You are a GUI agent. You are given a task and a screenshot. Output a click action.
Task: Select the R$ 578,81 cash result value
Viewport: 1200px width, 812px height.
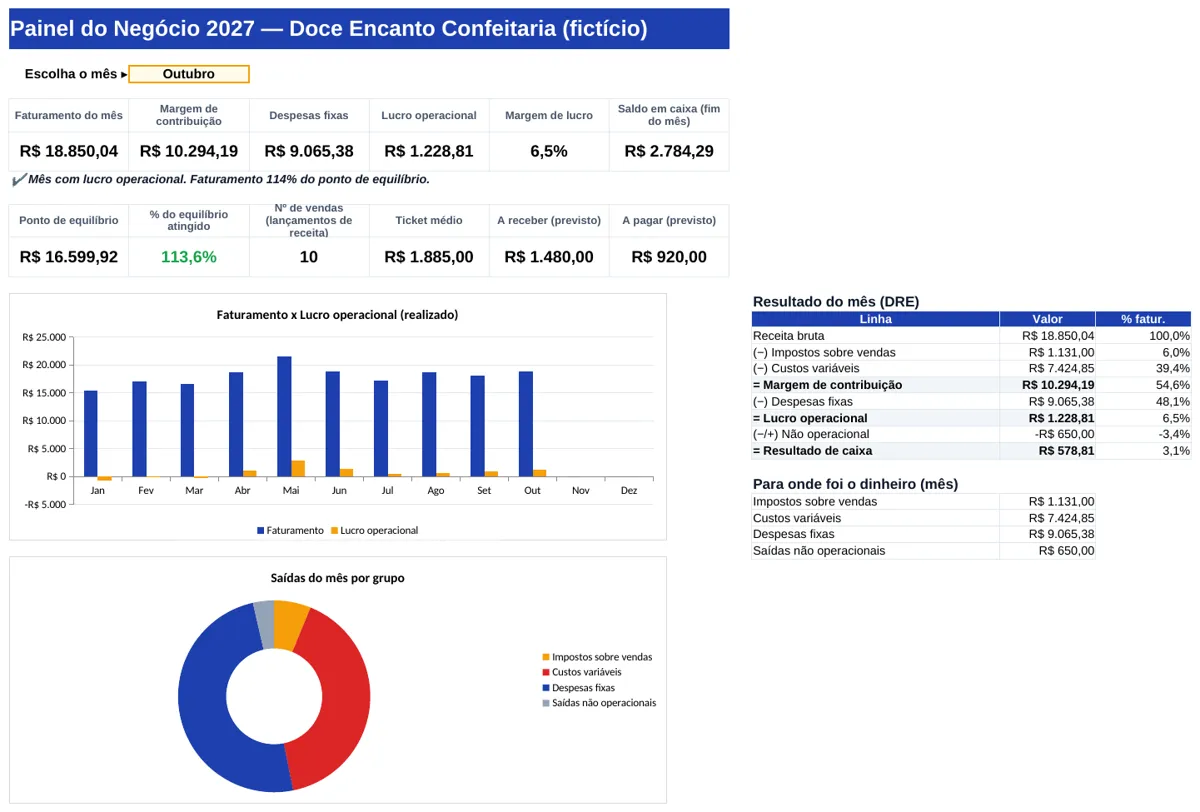tap(1067, 451)
